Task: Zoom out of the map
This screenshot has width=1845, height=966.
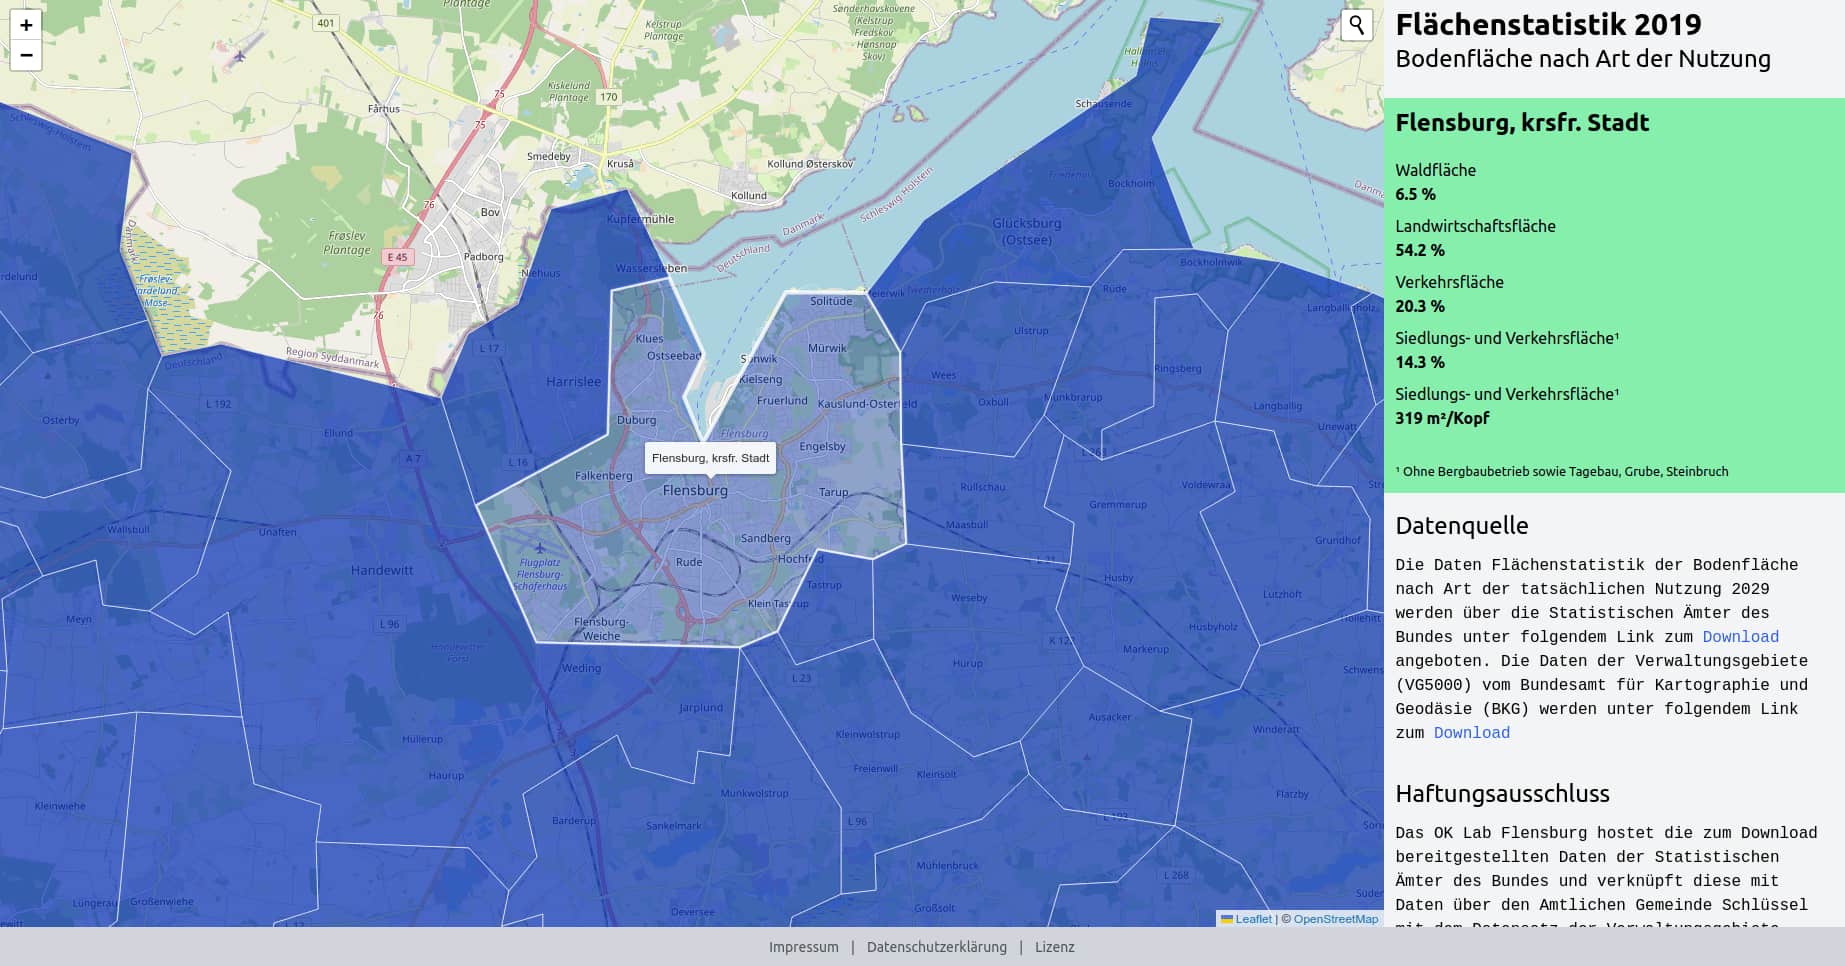Action: coord(26,55)
